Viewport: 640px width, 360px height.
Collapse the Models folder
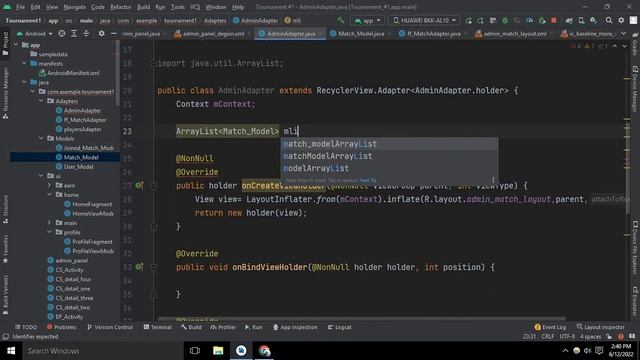pos(41,138)
